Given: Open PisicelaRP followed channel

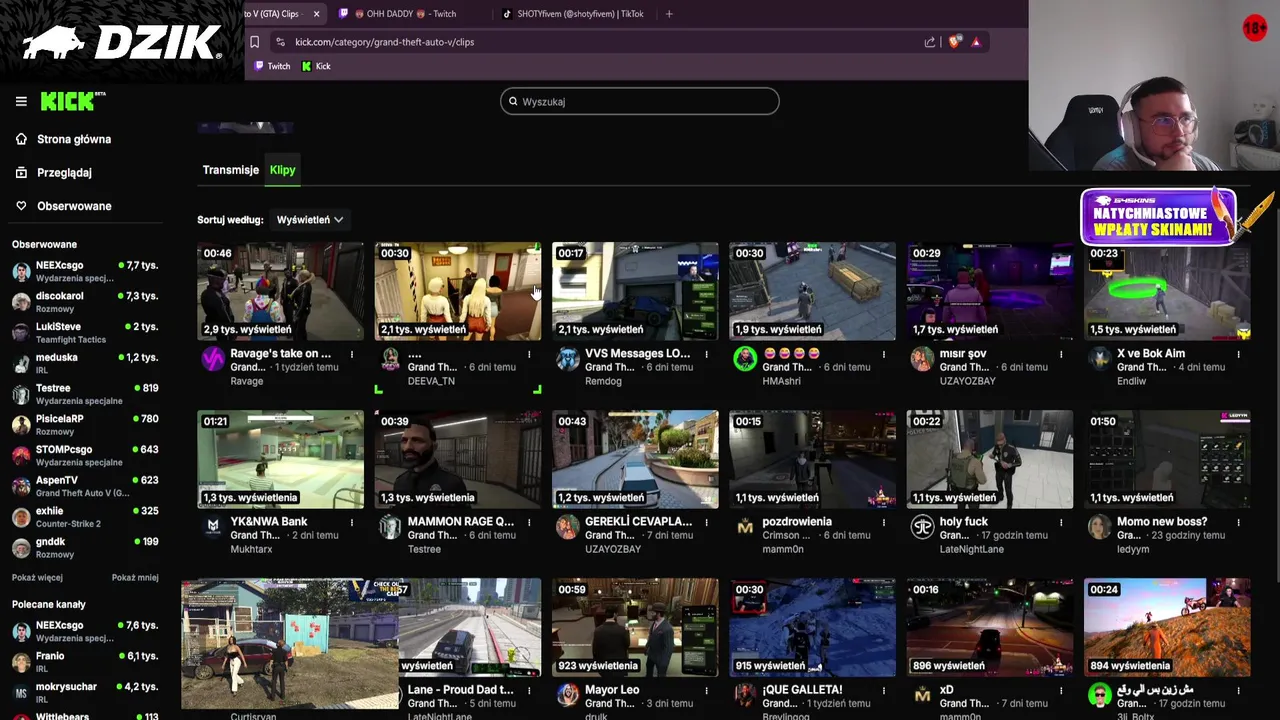Looking at the screenshot, I should pos(85,425).
